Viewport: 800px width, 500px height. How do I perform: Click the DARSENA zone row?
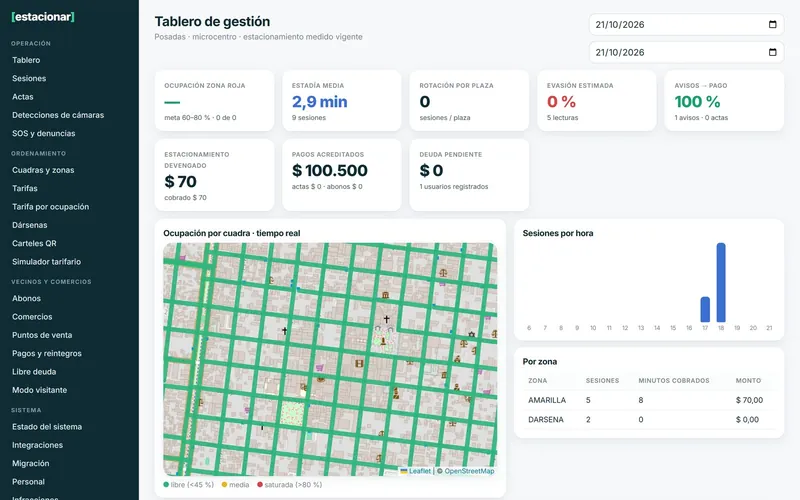coord(648,419)
